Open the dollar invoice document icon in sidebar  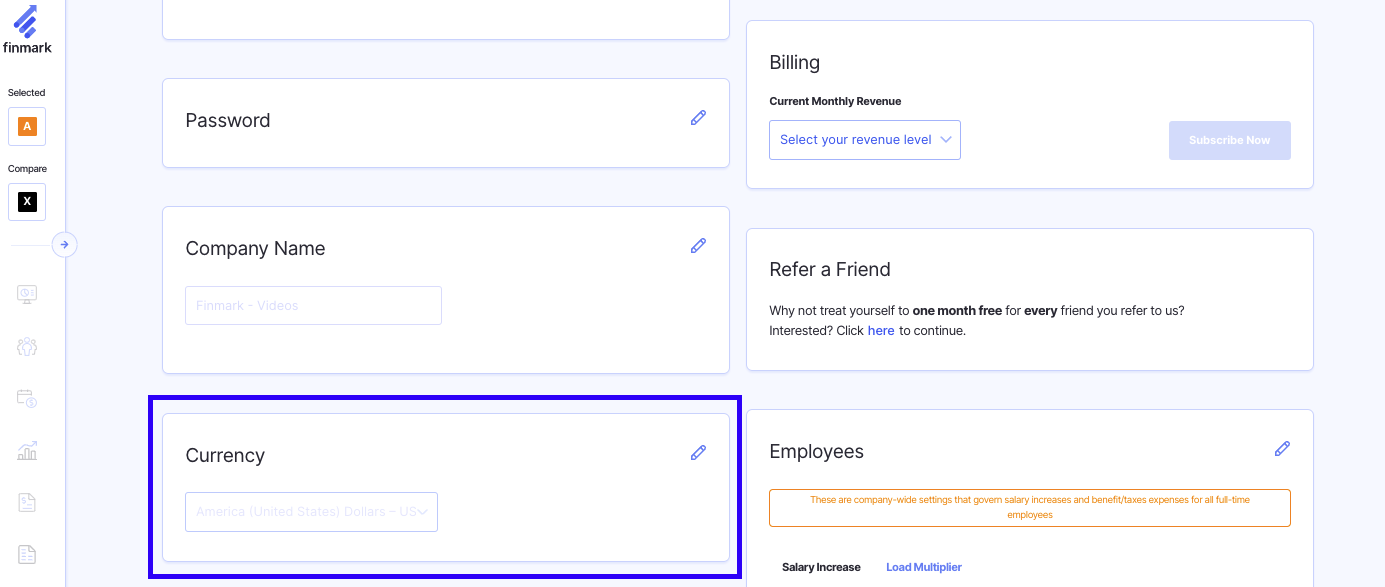[x=27, y=503]
